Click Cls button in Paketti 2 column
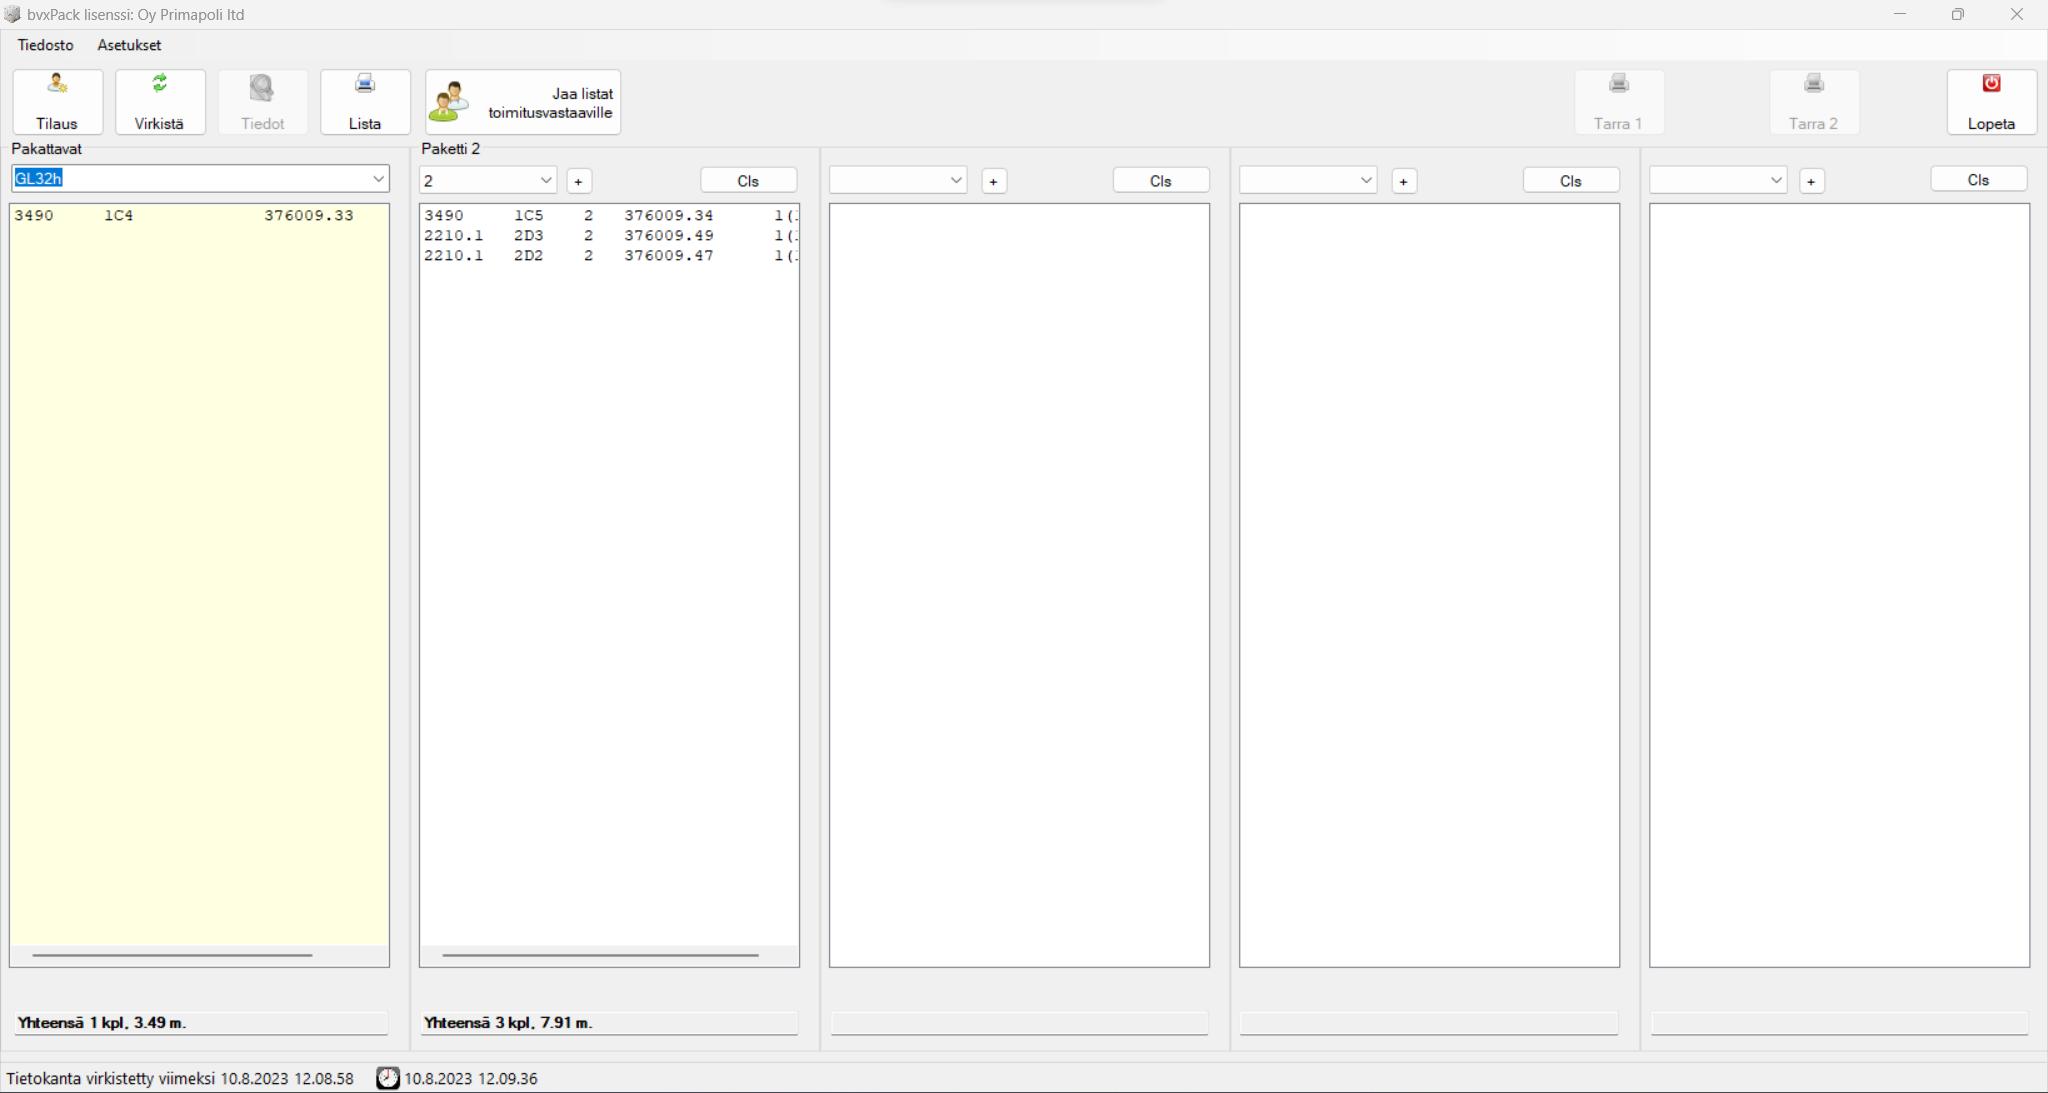 pos(748,181)
